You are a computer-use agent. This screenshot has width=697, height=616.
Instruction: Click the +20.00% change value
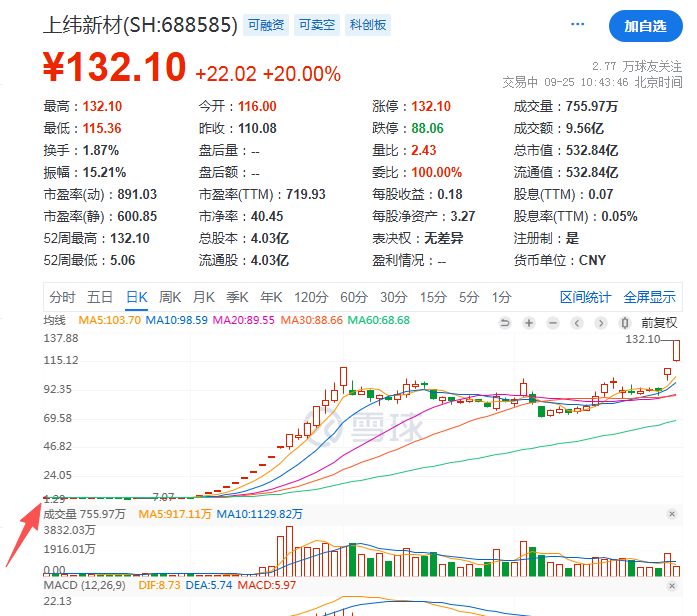tap(302, 74)
